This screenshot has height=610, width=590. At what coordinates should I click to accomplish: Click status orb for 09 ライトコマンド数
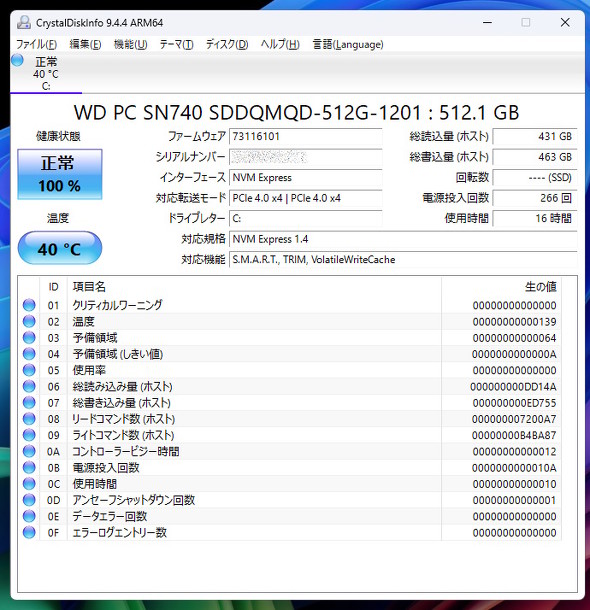[29, 435]
